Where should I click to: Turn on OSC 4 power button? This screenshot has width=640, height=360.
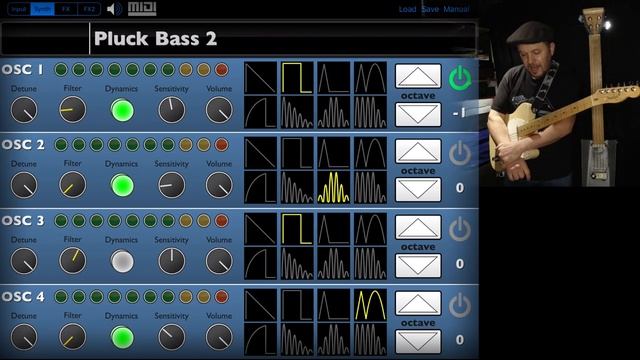460,305
